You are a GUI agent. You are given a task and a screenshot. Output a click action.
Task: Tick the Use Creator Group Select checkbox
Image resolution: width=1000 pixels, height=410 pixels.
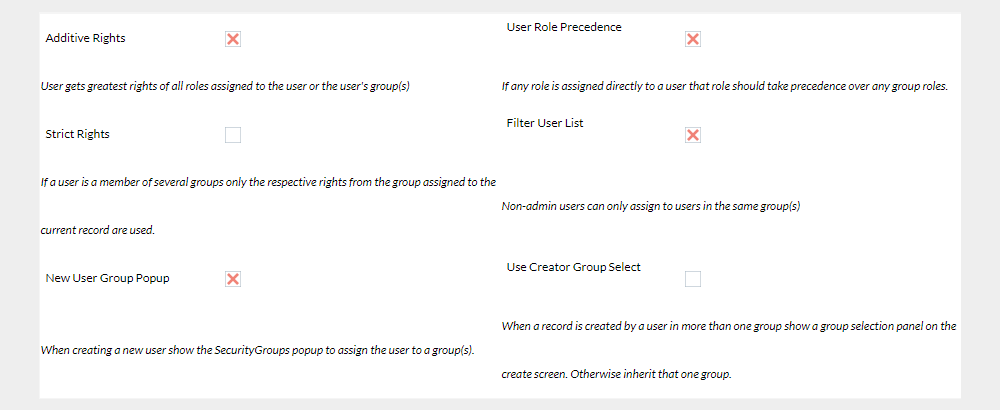point(693,279)
